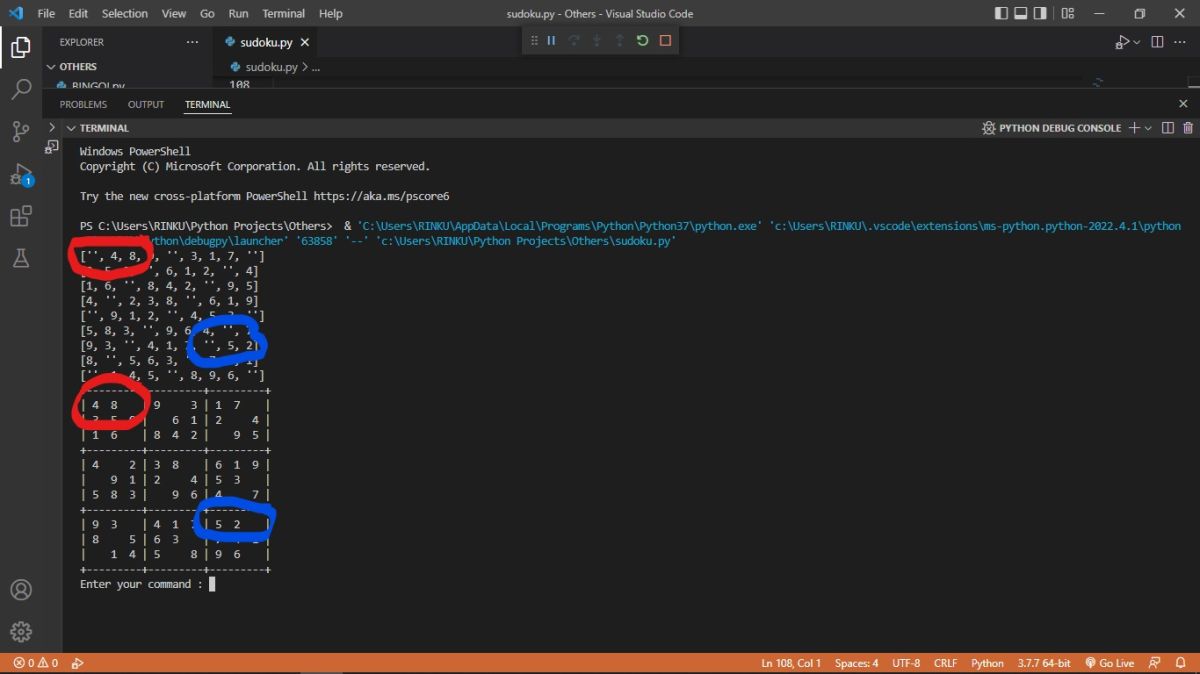Open the launch profile dropdown arrow
This screenshot has height=674, width=1200.
(x=1148, y=128)
